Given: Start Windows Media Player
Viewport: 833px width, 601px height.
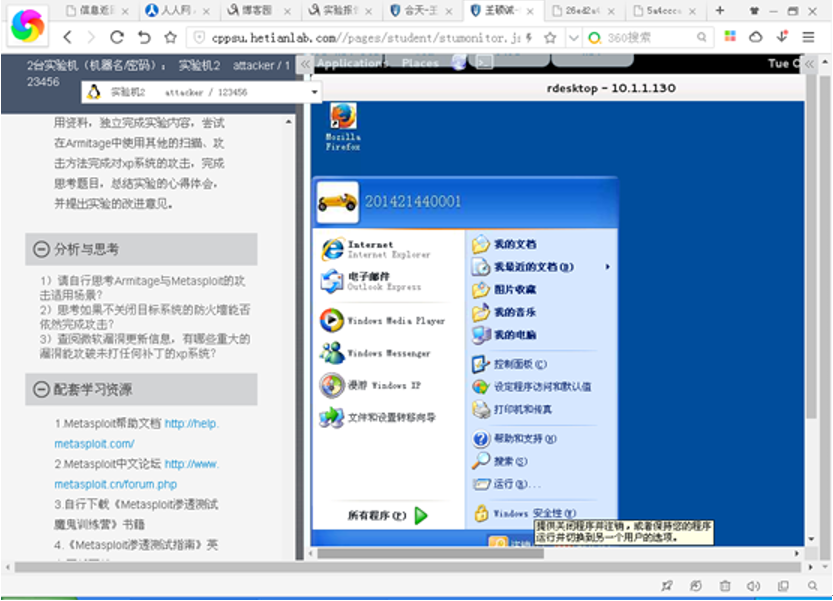Looking at the screenshot, I should 382,321.
